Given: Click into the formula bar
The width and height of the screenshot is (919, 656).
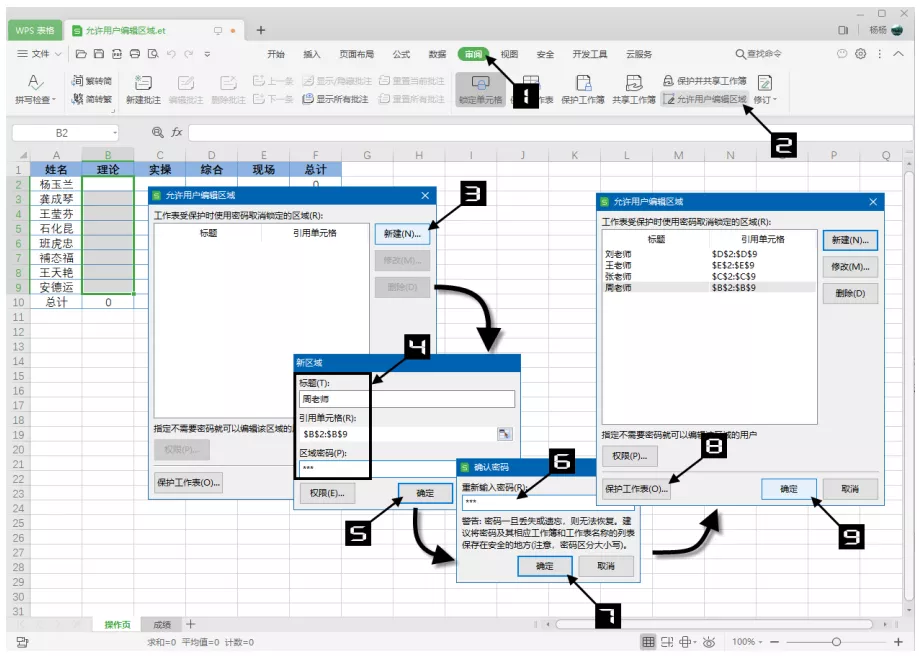Looking at the screenshot, I should coord(550,133).
